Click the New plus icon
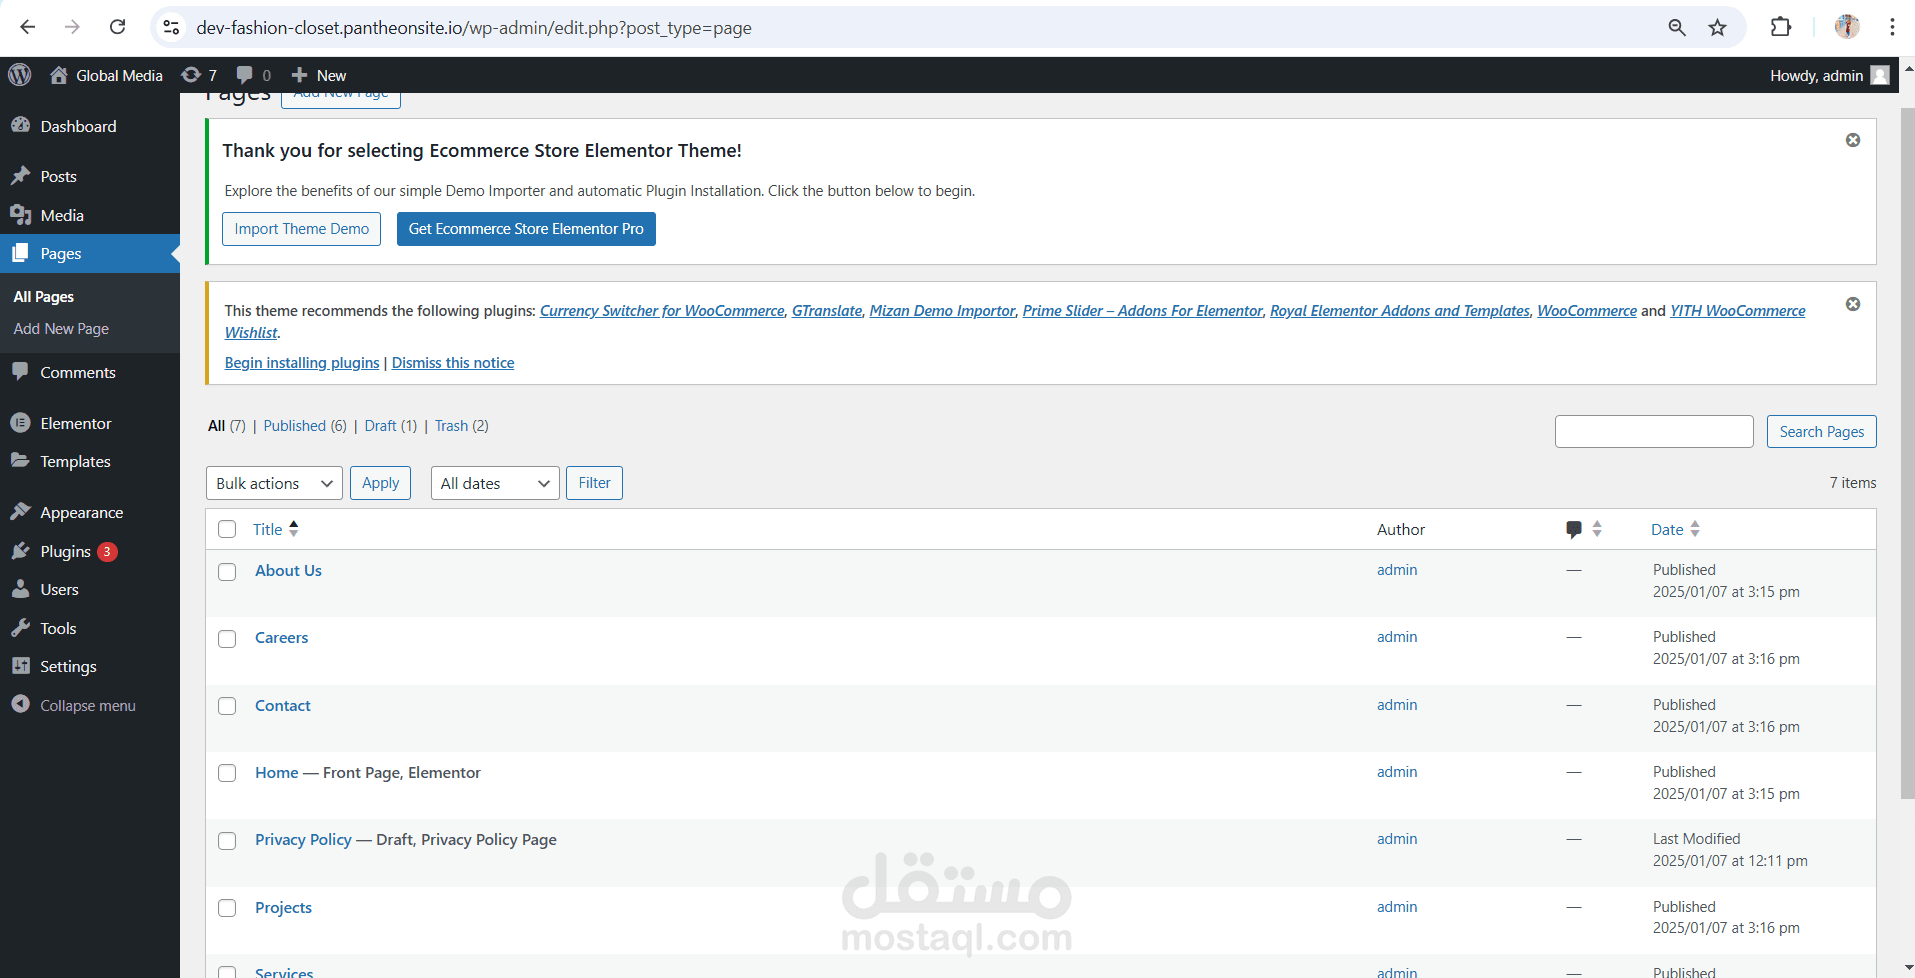 click(299, 75)
